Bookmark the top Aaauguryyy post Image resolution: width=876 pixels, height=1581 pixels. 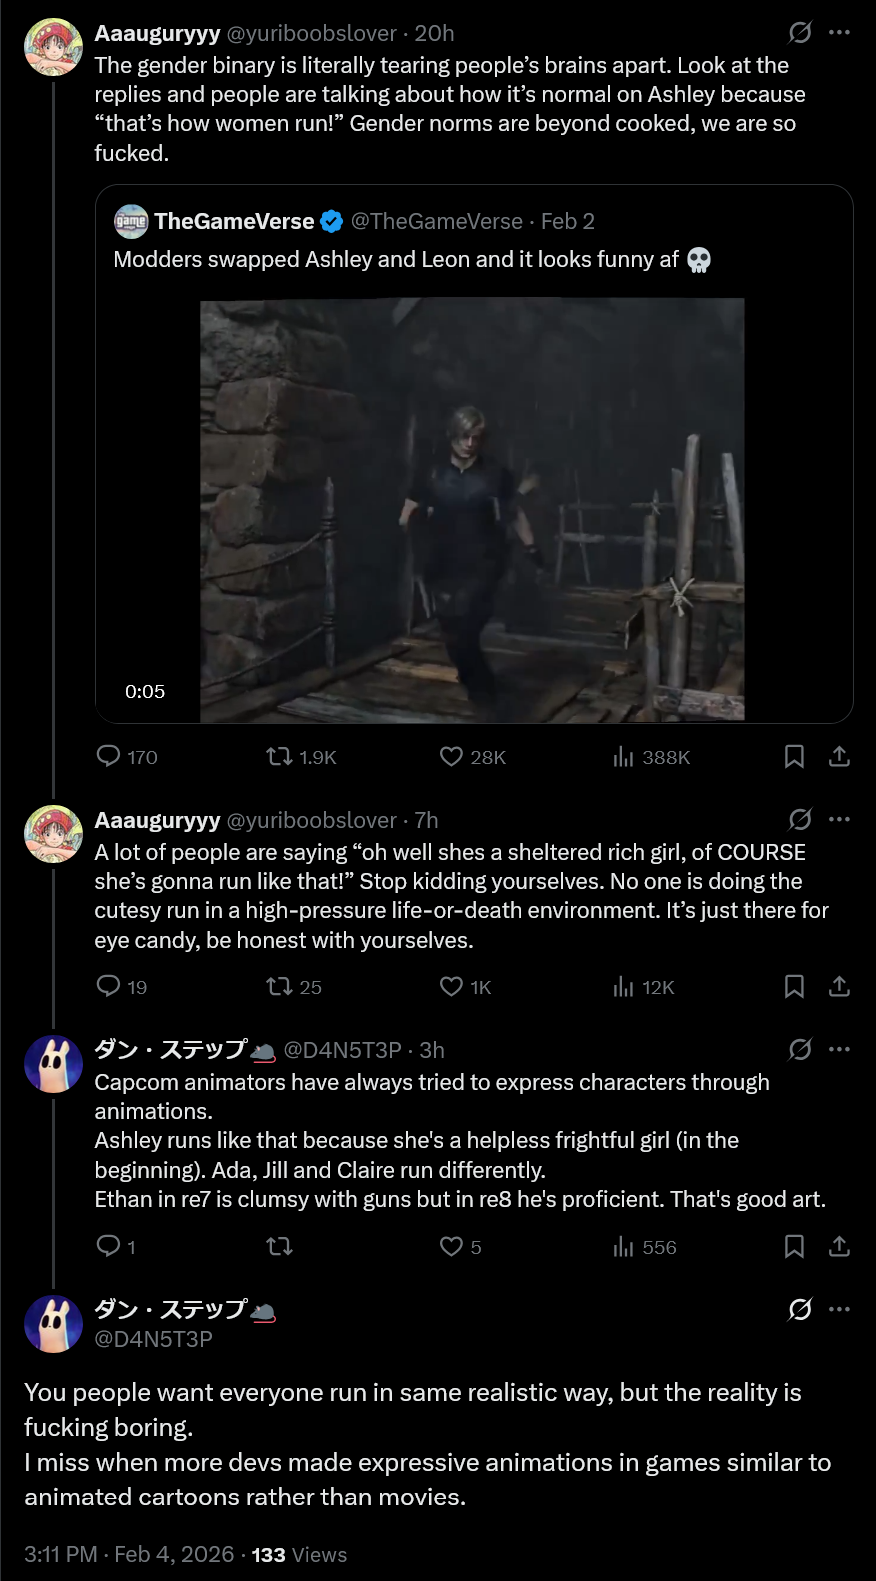tap(794, 757)
